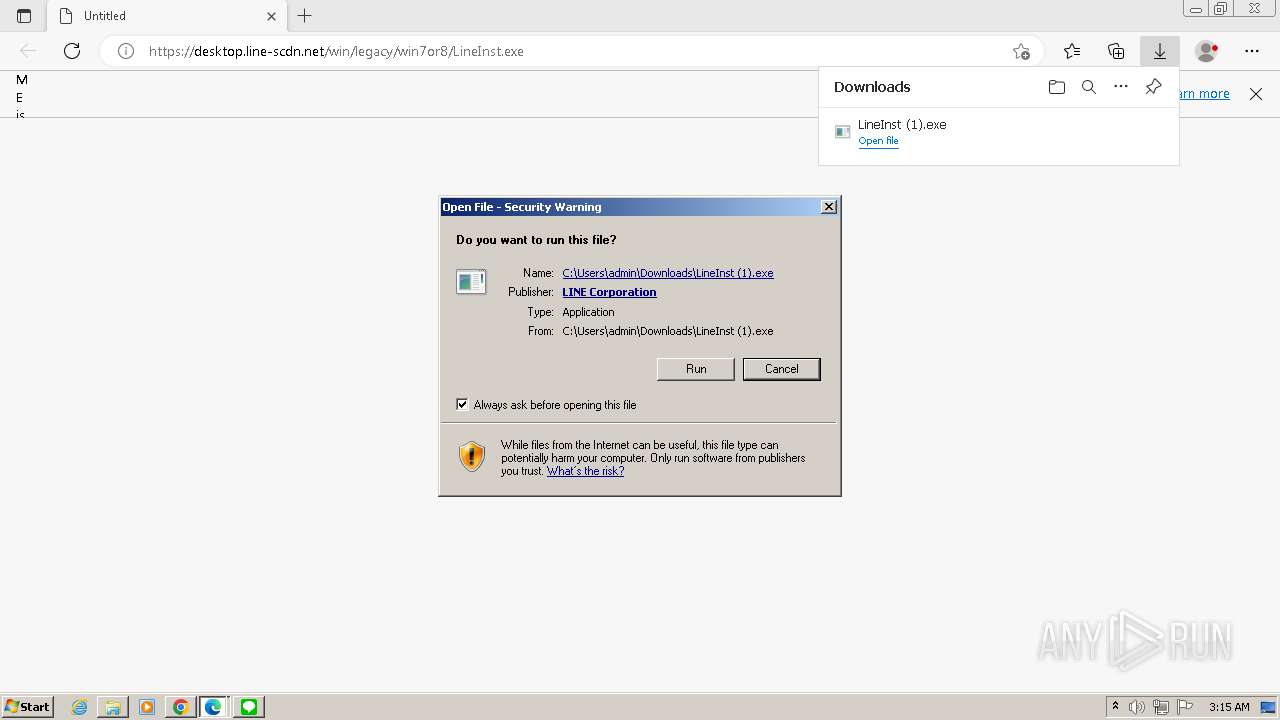This screenshot has height=720, width=1280.
Task: Click the file path Name link
Action: point(668,273)
